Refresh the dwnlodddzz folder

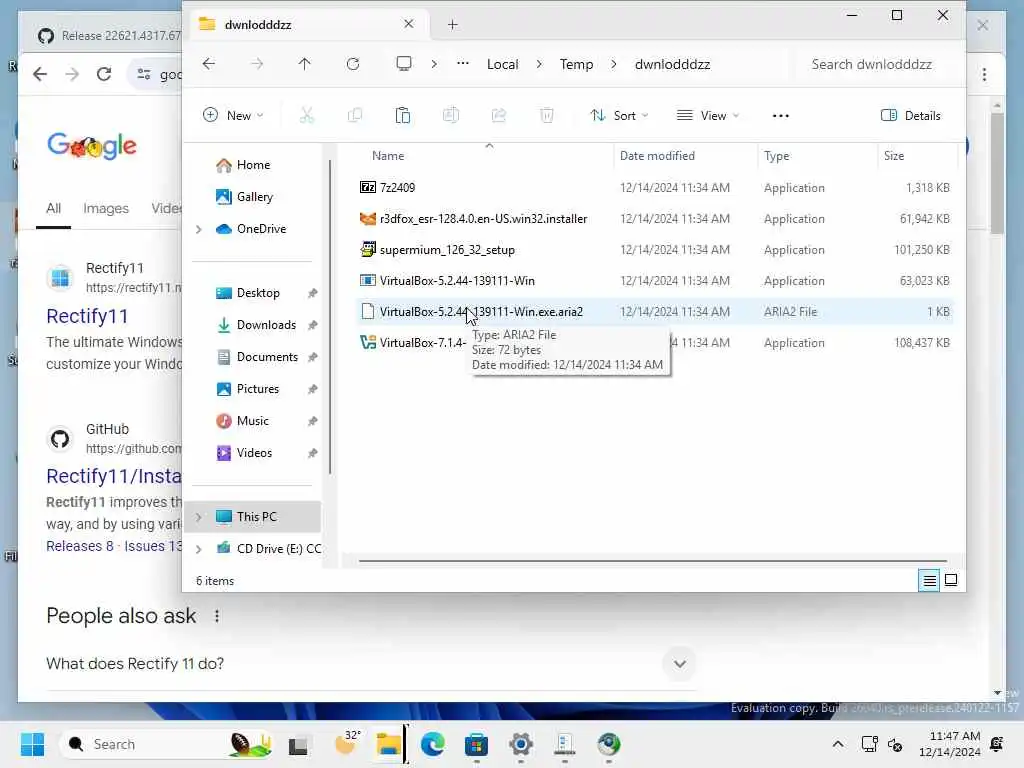(x=353, y=64)
